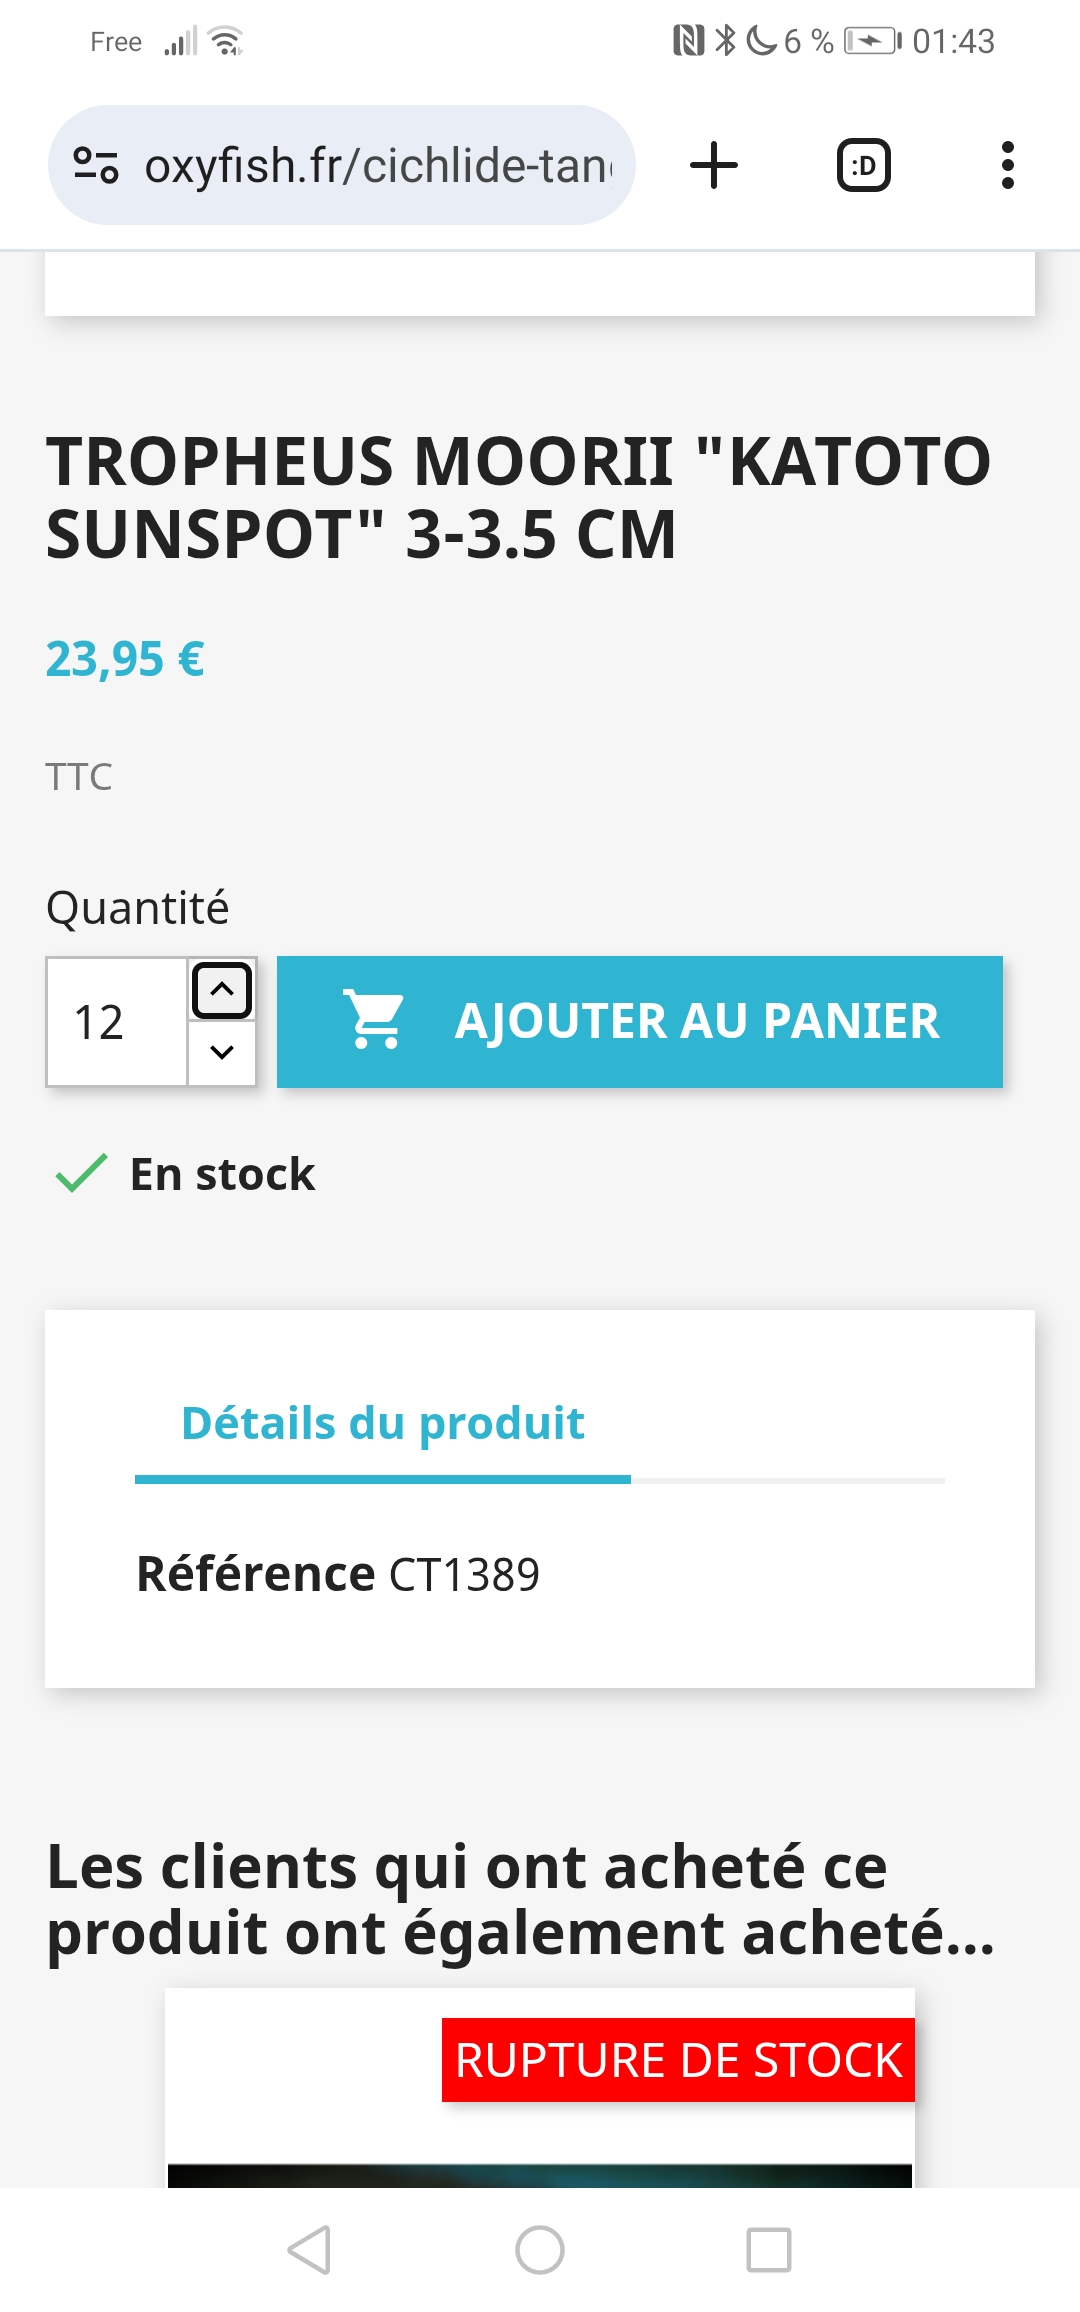This screenshot has height=2312, width=1080.
Task: Tap the oxyfish.fr URL address bar
Action: pos(342,165)
